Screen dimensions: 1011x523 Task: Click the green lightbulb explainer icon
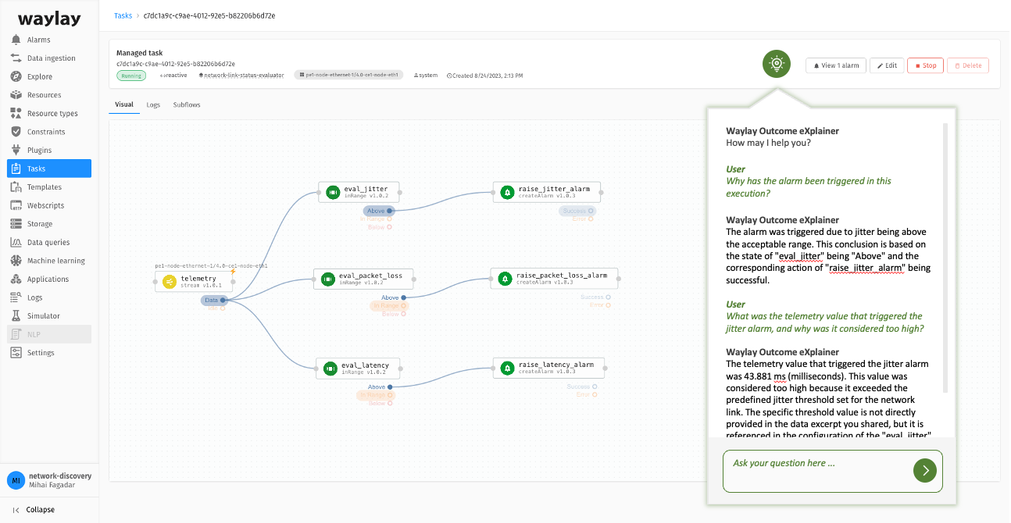[776, 64]
